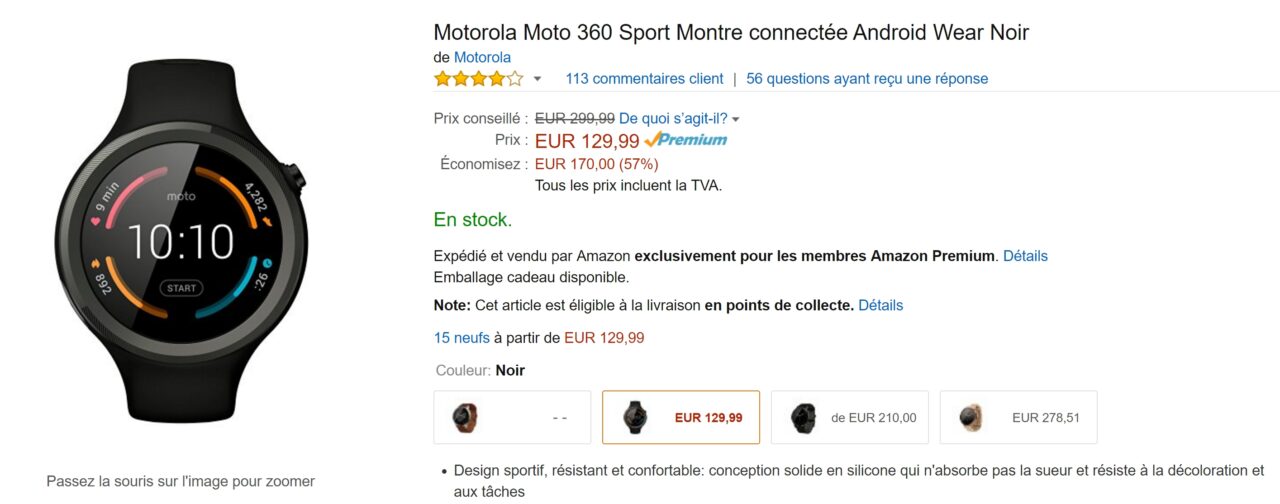The image size is (1280, 504).
Task: View the 56 questions ayant reçu une réponse
Action: point(867,79)
